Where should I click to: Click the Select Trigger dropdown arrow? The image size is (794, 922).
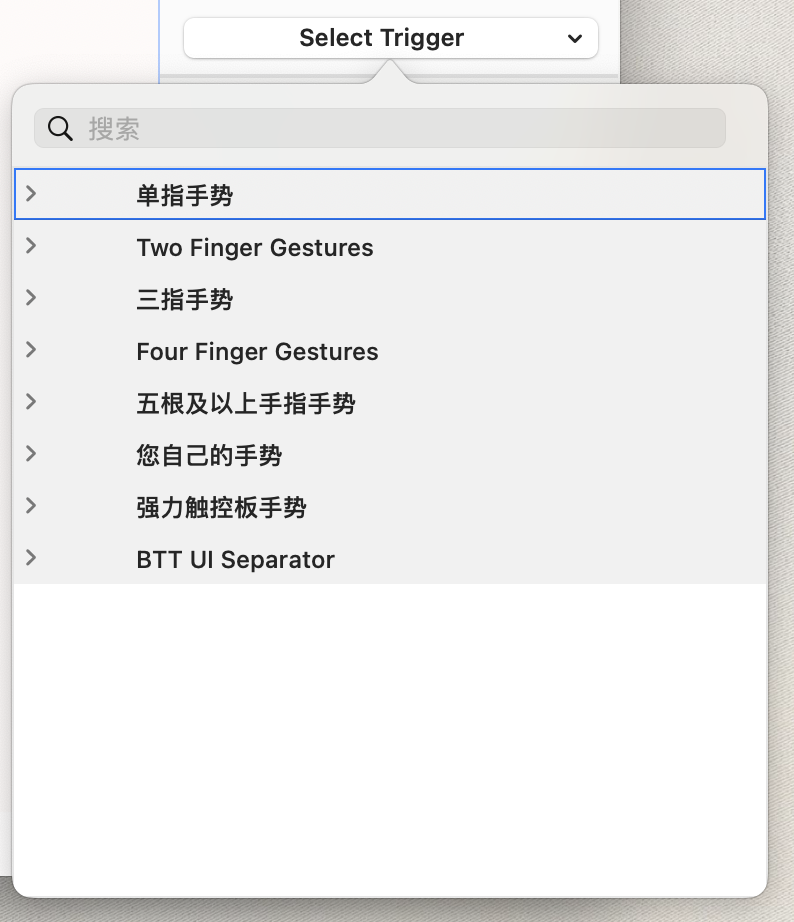(575, 39)
